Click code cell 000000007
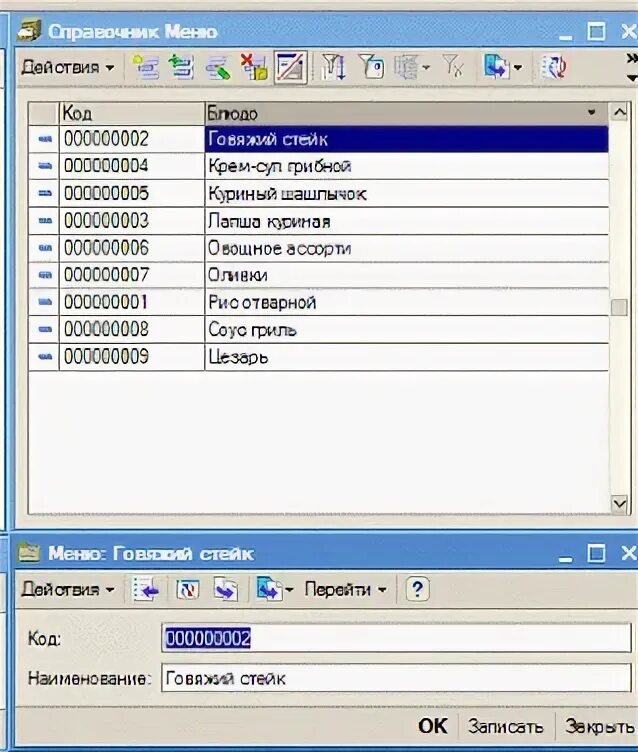 132,275
